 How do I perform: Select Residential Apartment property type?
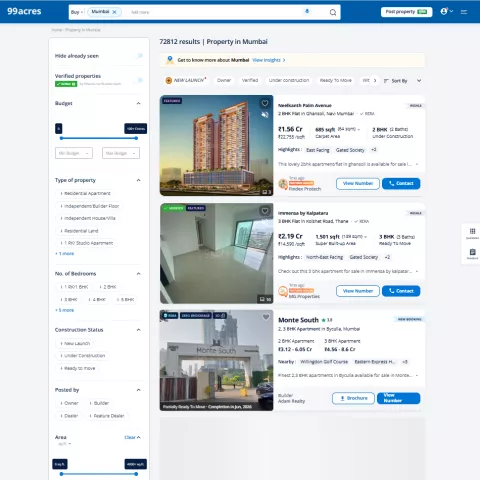[85, 193]
